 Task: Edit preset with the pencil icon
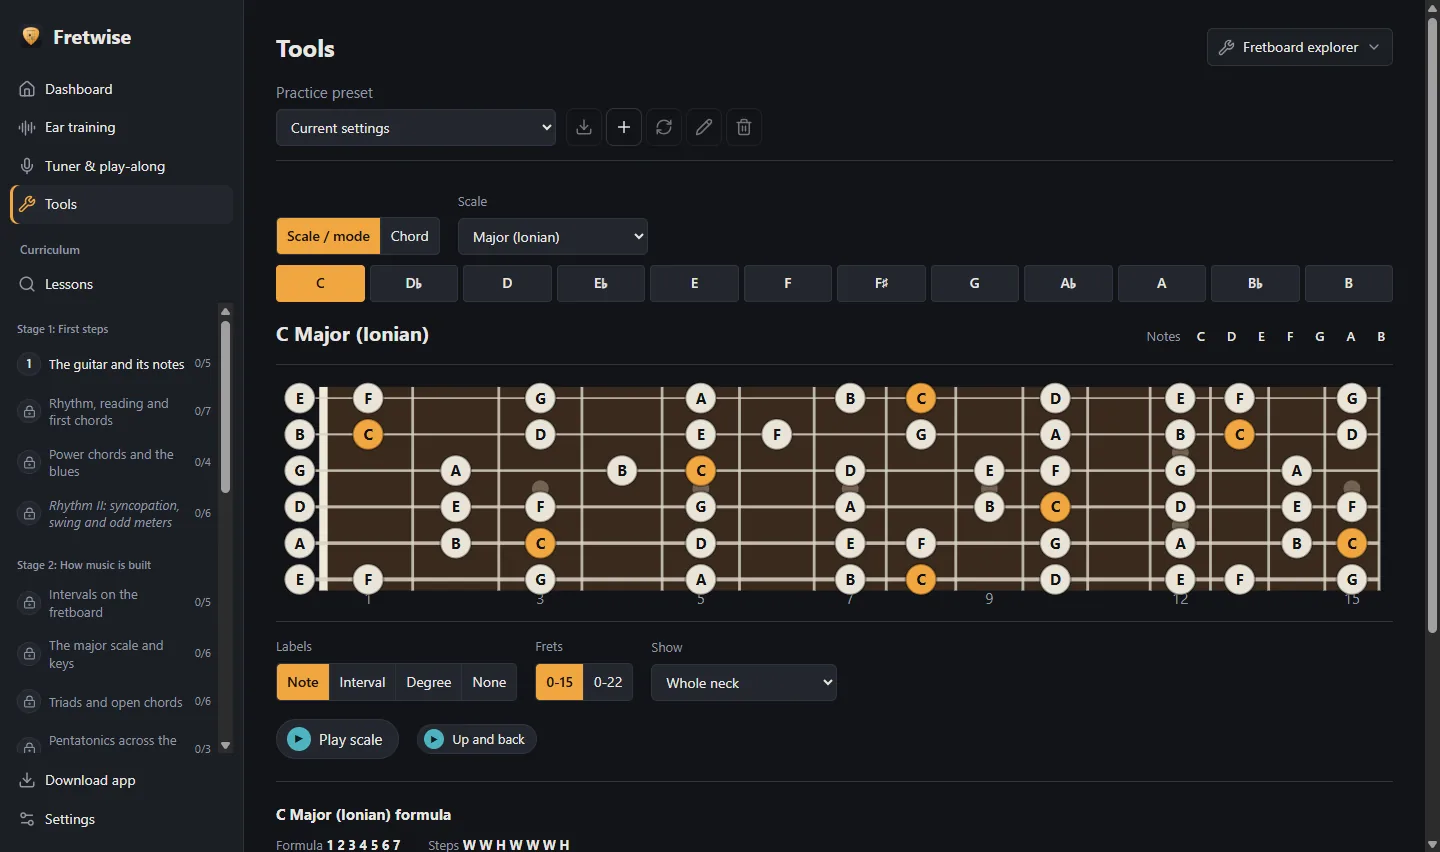tap(704, 127)
